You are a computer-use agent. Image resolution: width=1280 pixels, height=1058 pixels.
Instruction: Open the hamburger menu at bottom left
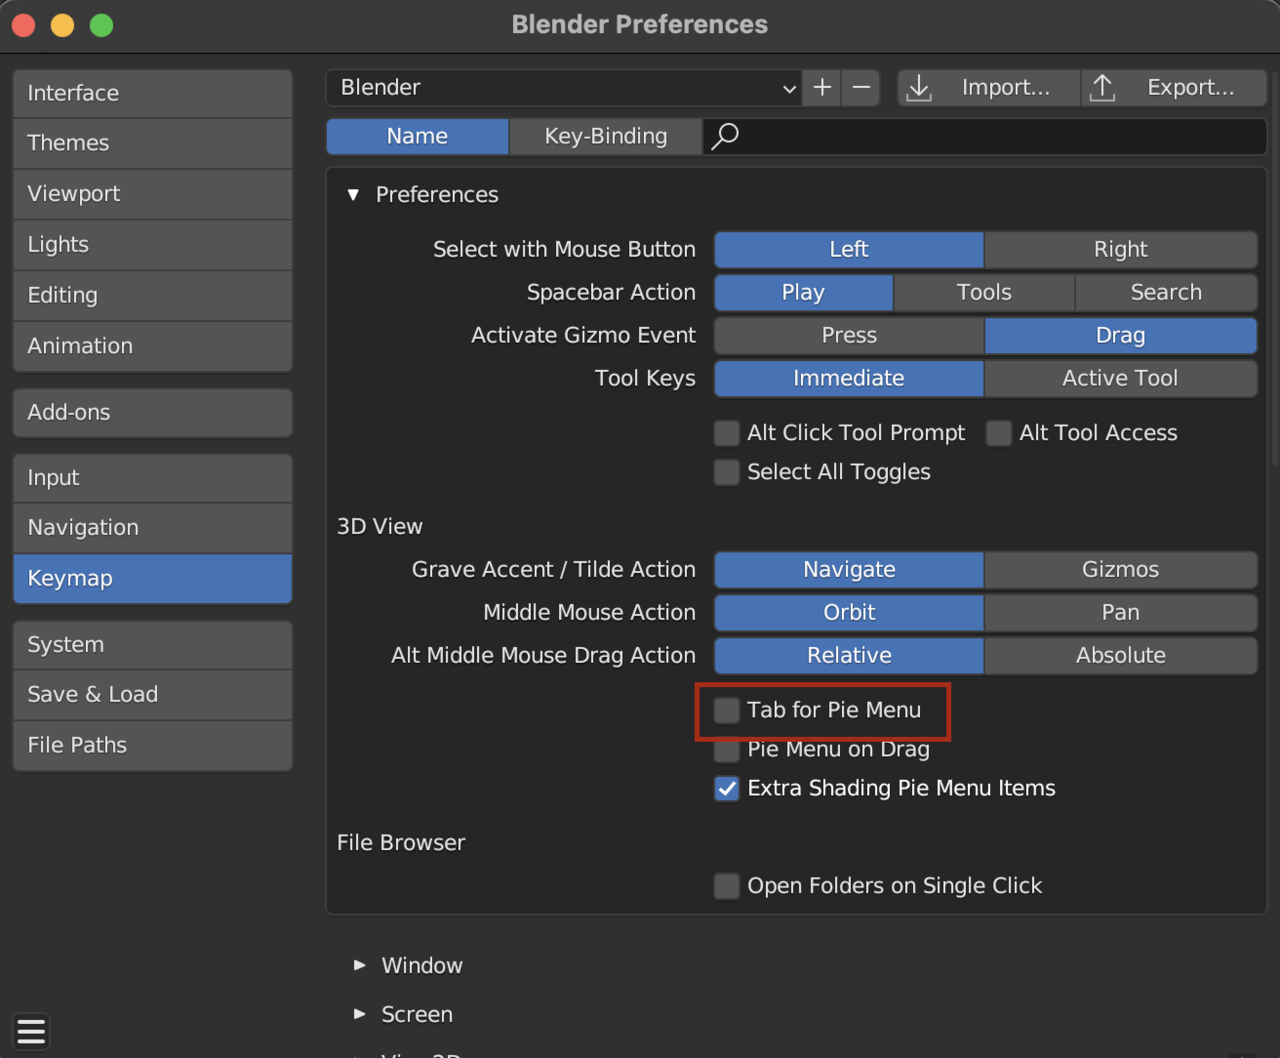tap(31, 1031)
